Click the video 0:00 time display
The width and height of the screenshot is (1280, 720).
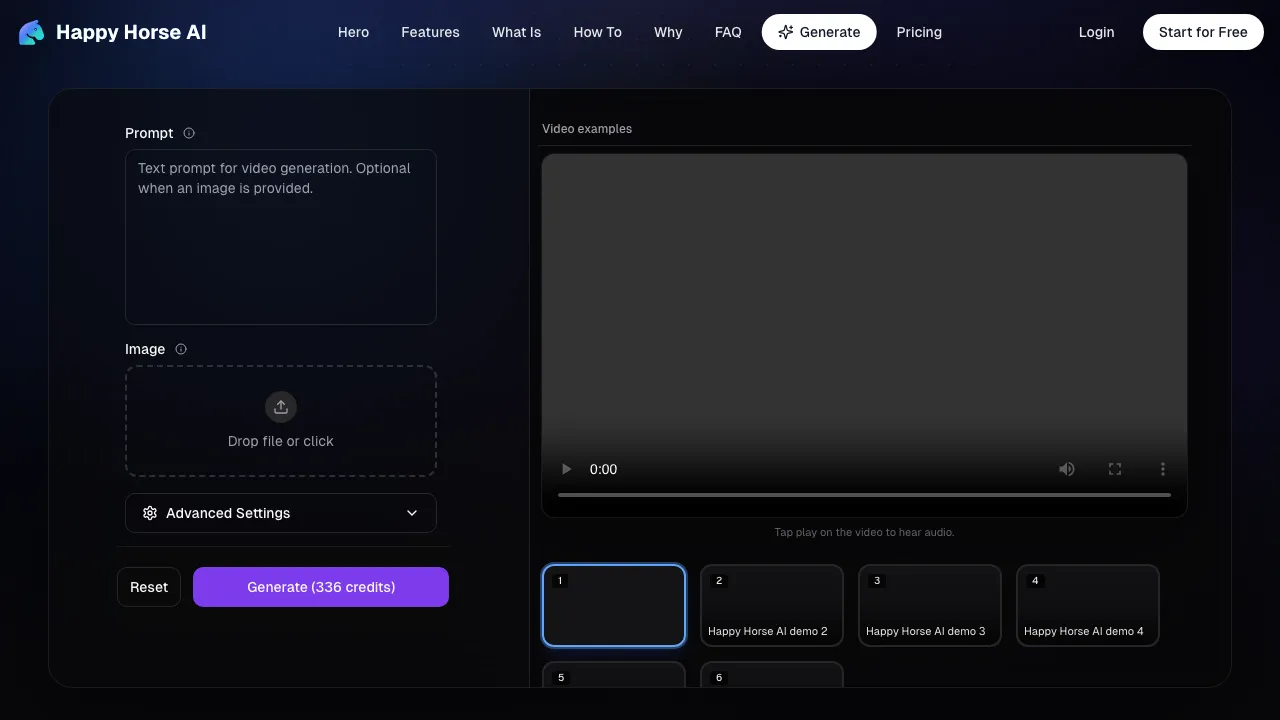click(603, 469)
